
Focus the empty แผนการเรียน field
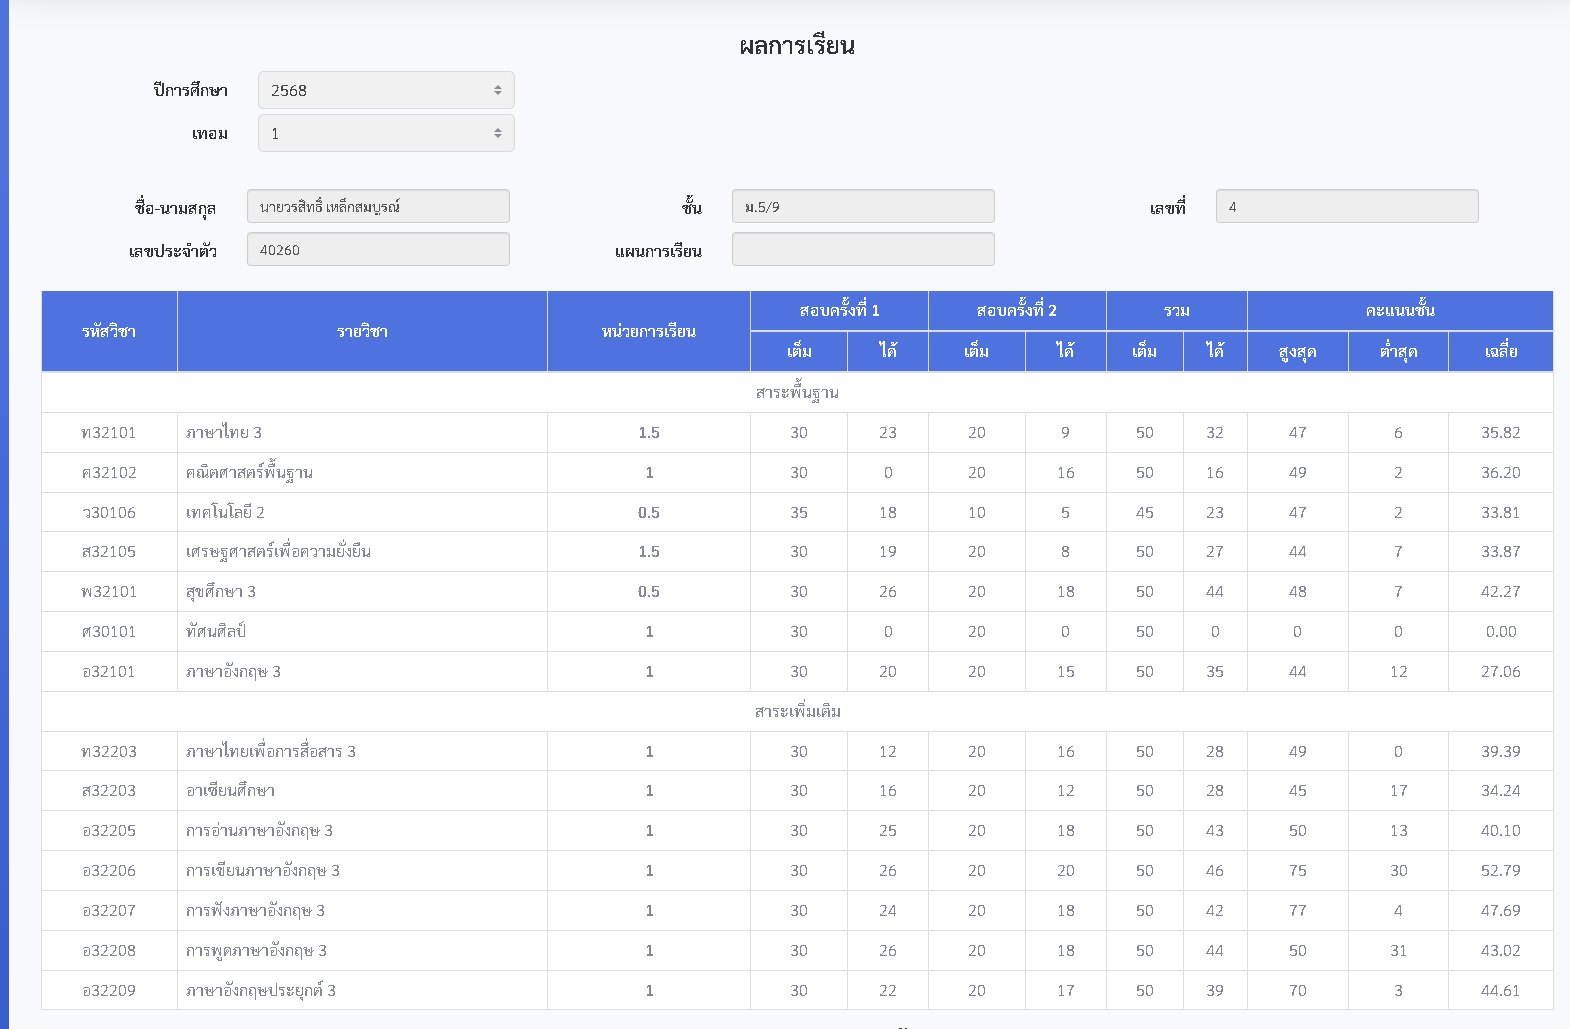(862, 250)
